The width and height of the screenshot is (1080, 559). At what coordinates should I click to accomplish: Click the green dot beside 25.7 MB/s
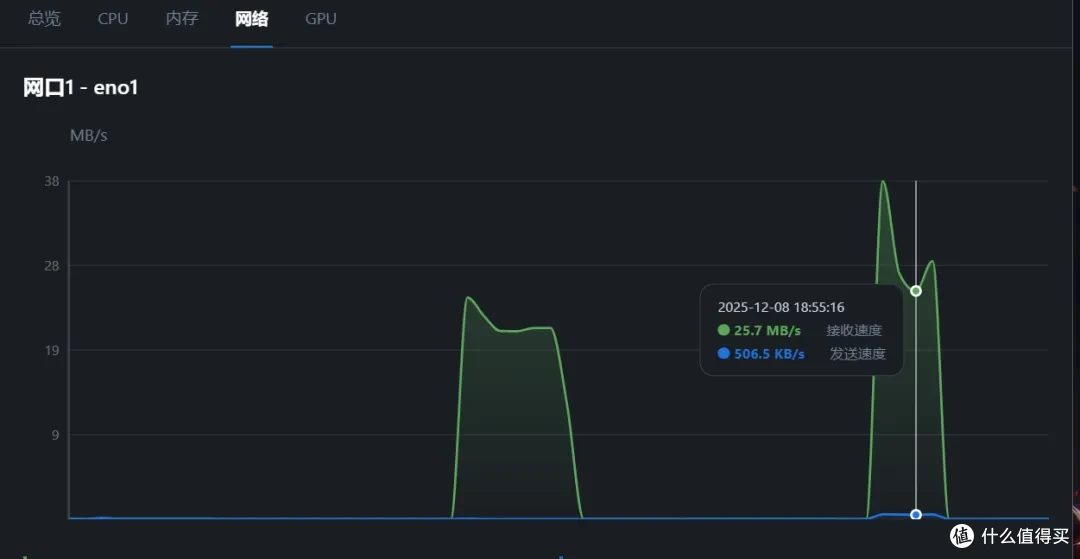[723, 330]
